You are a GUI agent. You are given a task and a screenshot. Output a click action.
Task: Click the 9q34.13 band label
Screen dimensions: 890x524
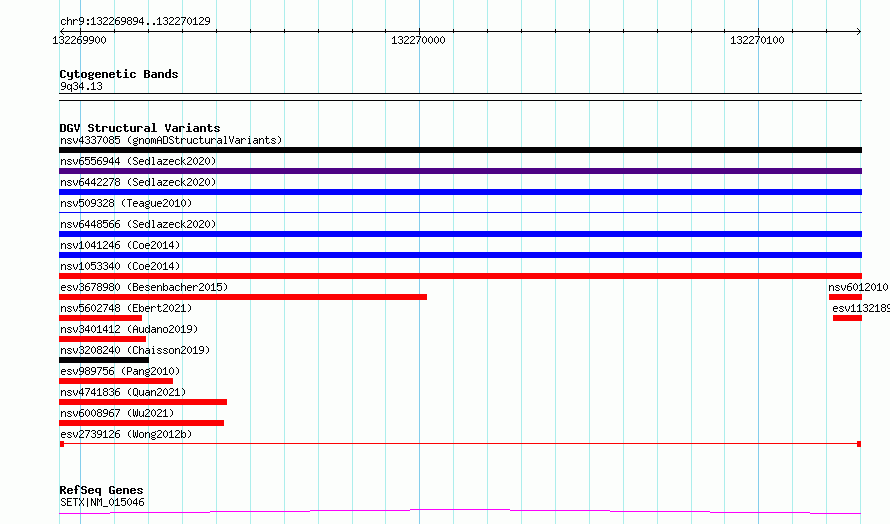pos(81,86)
